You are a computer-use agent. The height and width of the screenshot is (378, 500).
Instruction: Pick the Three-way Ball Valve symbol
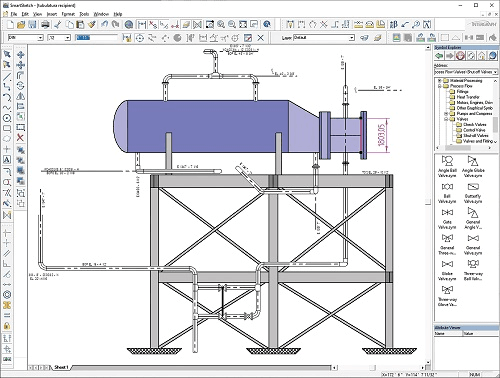click(x=473, y=270)
